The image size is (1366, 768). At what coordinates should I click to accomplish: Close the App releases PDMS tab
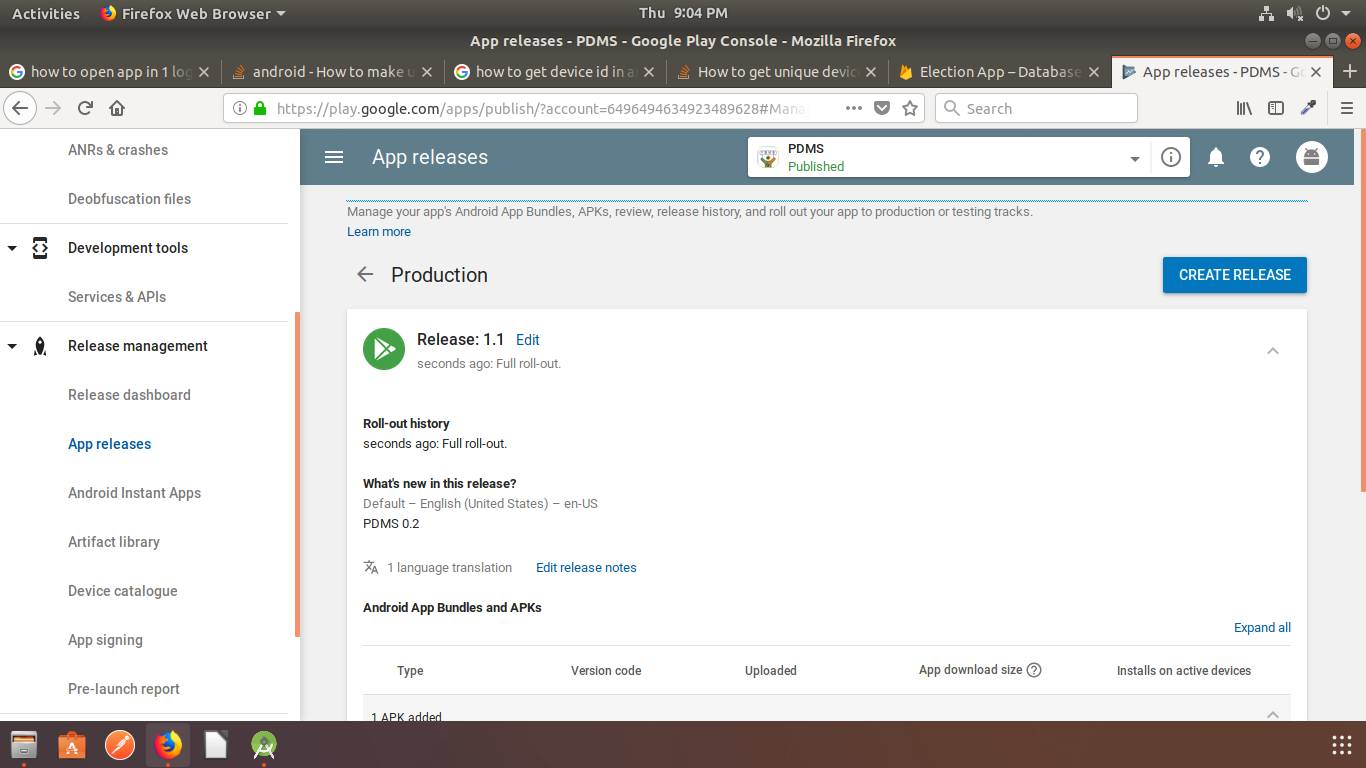pos(1316,72)
